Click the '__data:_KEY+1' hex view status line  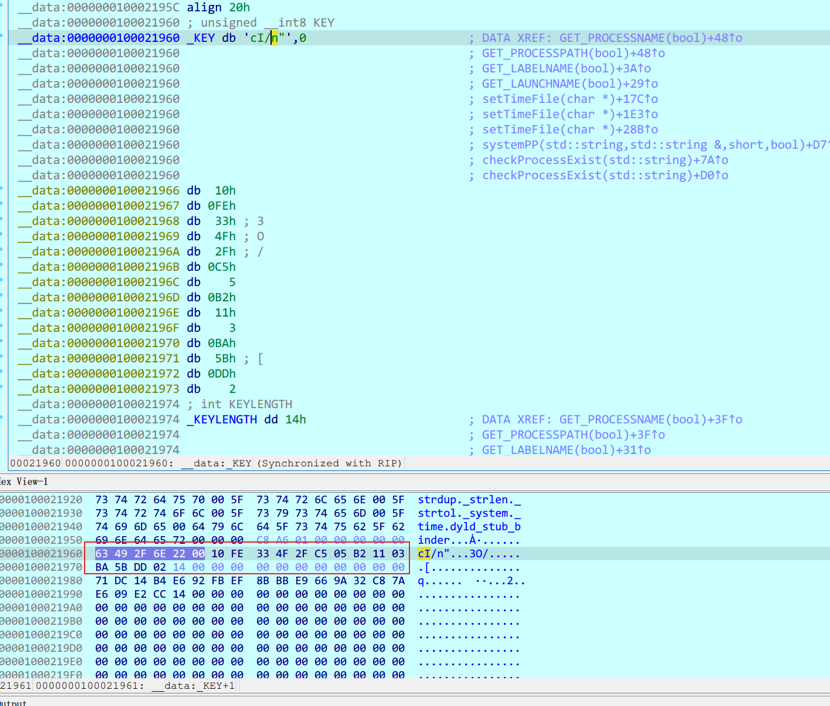pyautogui.click(x=194, y=686)
